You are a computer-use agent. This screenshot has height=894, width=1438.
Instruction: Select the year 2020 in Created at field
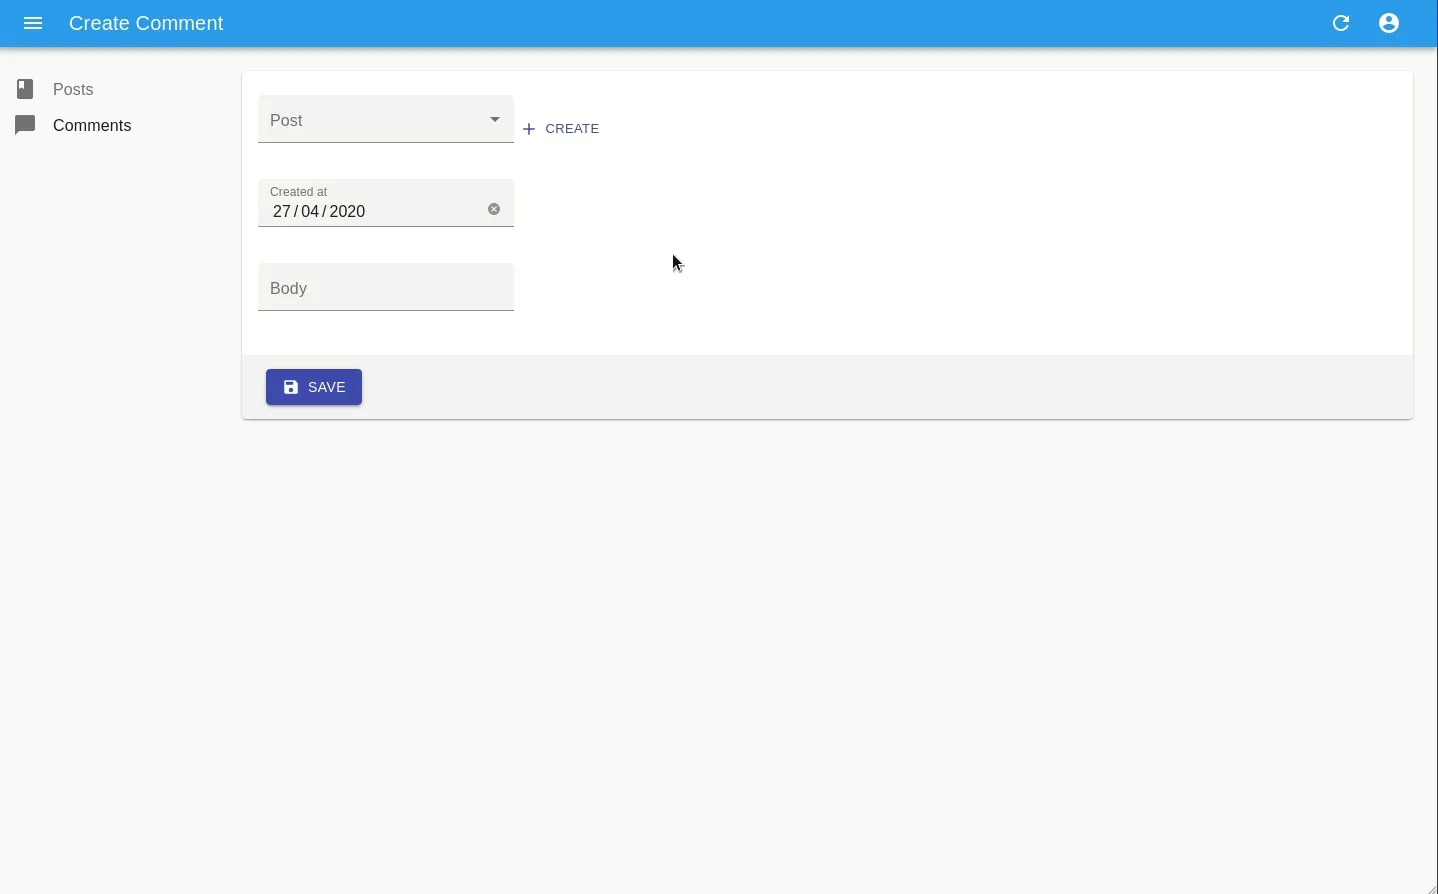348,212
